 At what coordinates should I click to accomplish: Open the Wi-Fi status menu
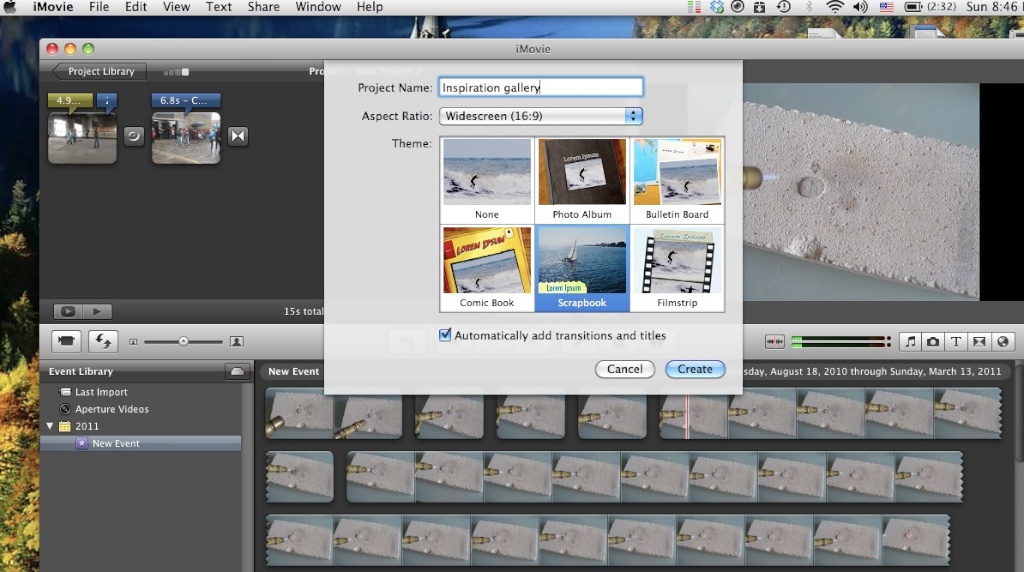(x=834, y=7)
